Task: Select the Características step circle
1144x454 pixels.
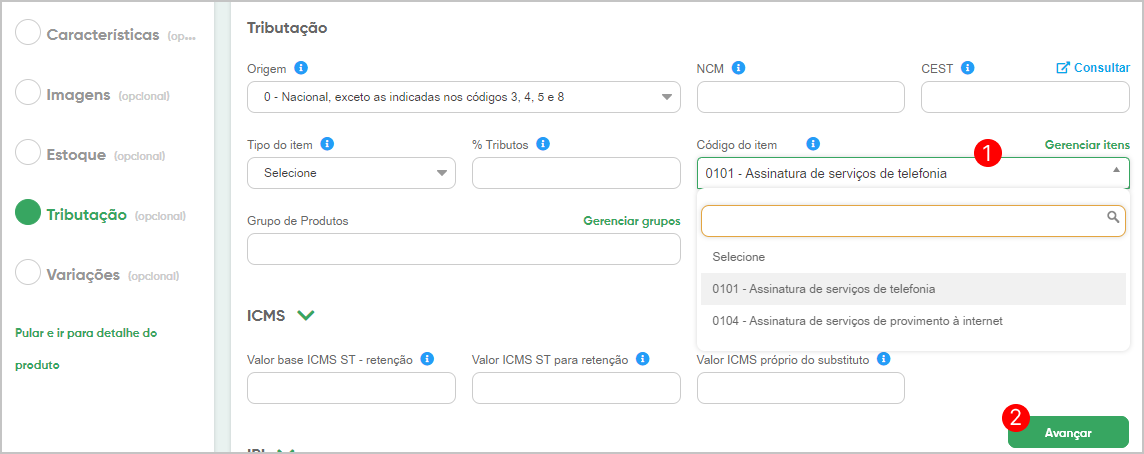Action: (28, 33)
